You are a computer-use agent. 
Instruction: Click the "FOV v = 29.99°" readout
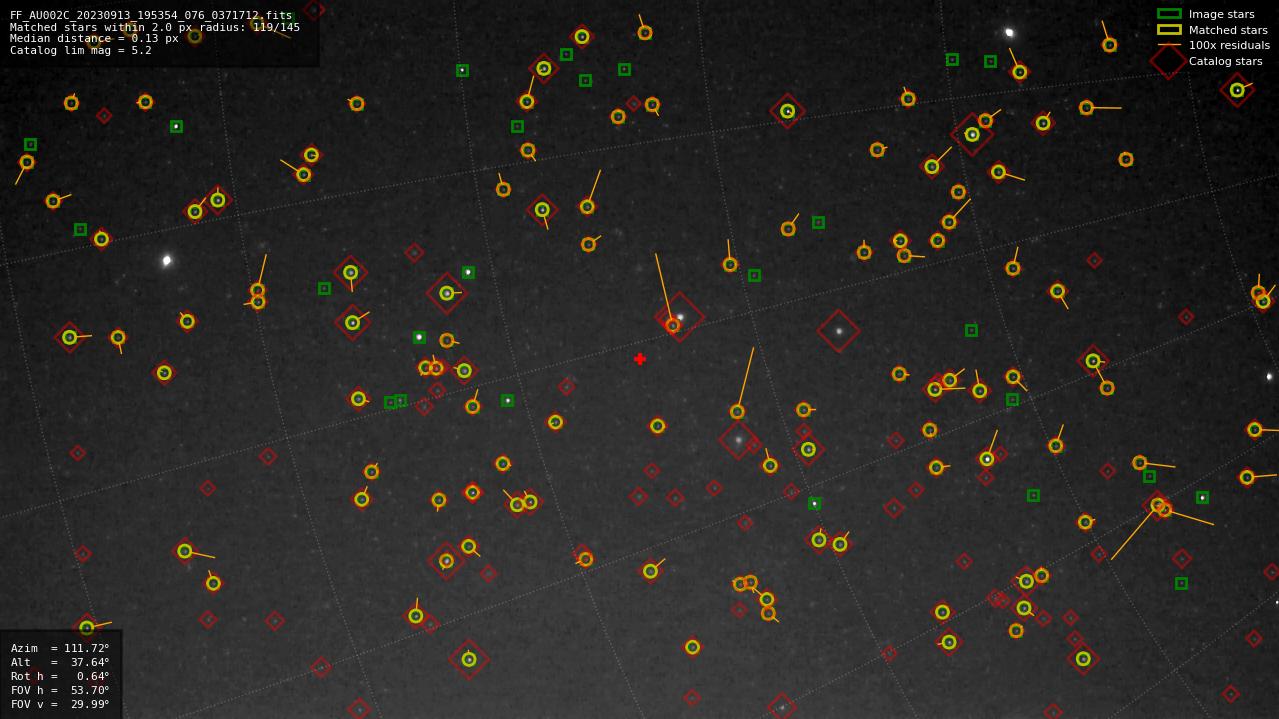(x=60, y=704)
